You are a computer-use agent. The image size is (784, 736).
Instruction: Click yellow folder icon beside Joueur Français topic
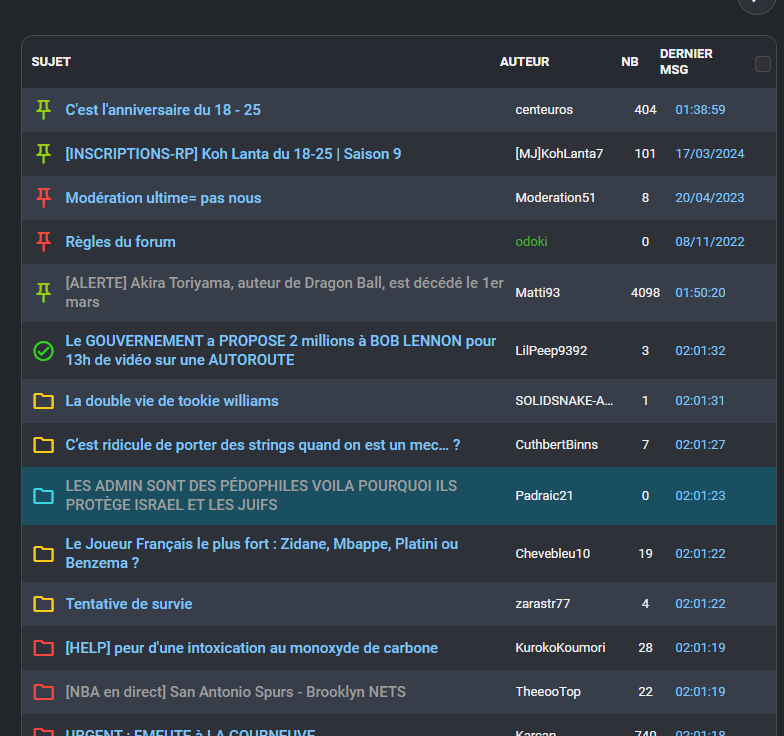[x=44, y=554]
